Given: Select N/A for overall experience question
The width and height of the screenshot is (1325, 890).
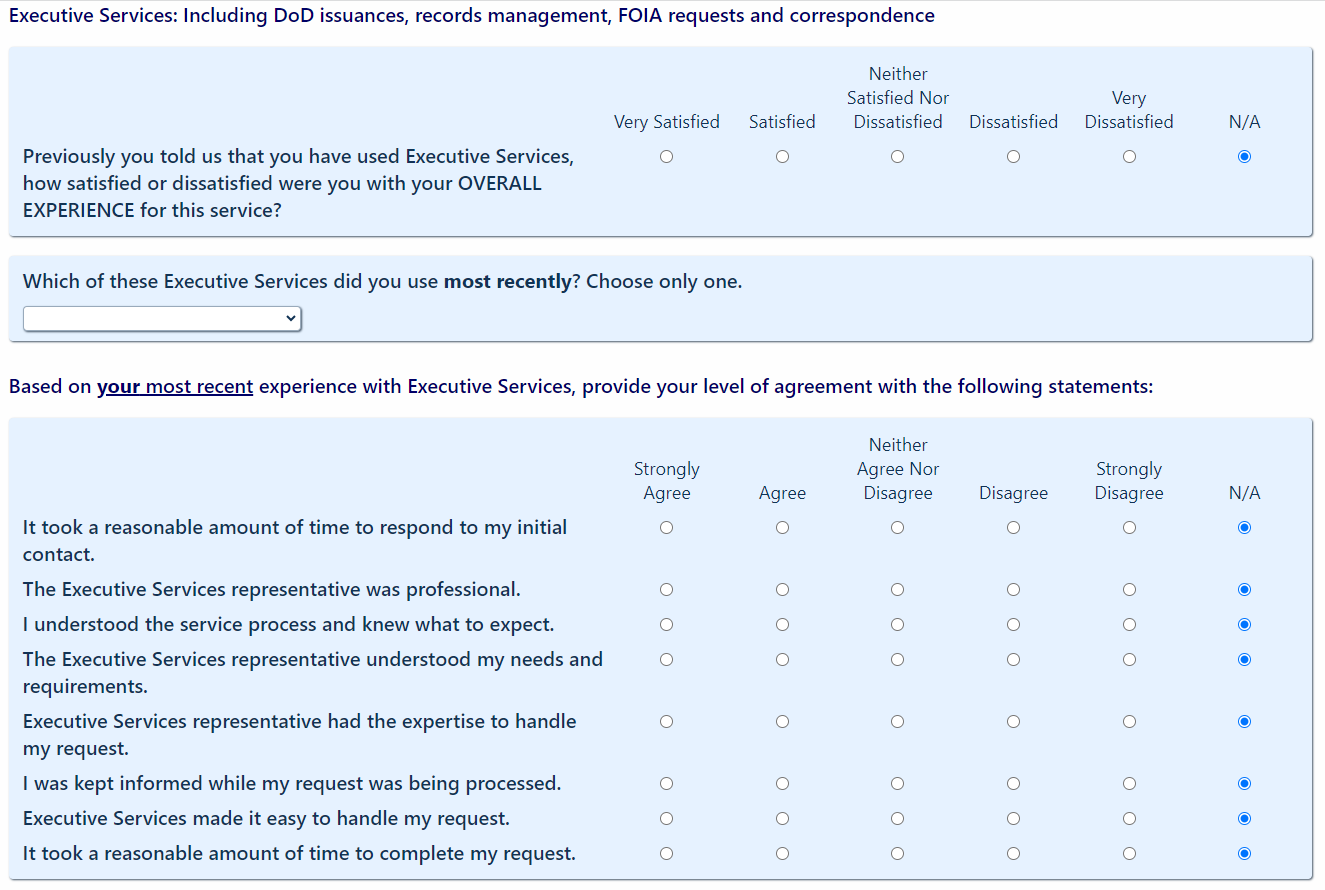Looking at the screenshot, I should (x=1244, y=157).
